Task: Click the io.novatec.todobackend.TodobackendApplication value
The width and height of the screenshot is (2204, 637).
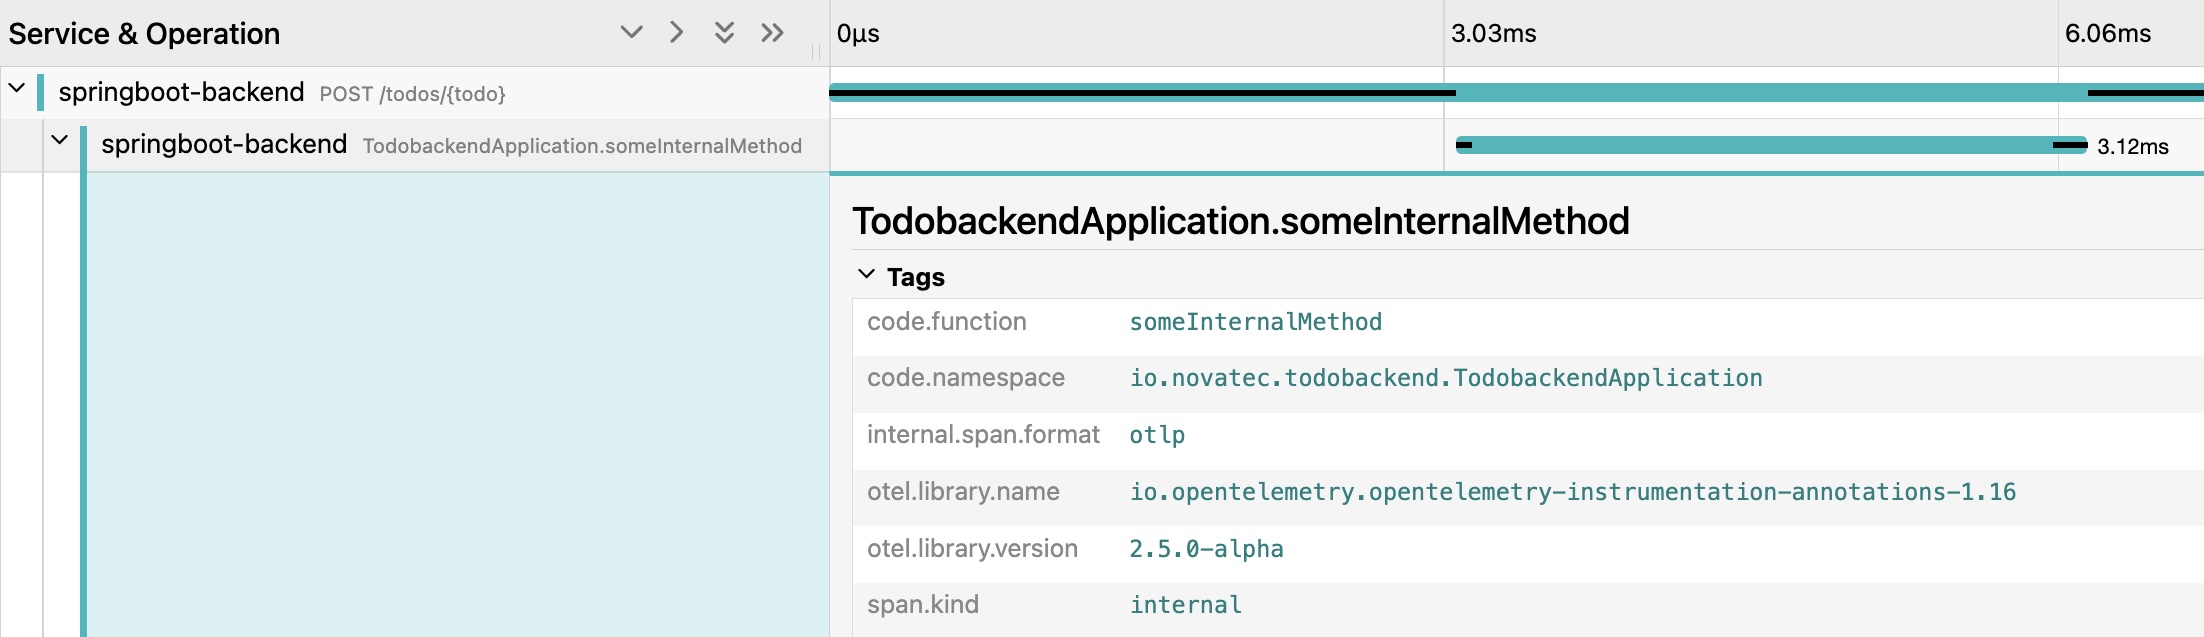Action: click(x=1445, y=378)
